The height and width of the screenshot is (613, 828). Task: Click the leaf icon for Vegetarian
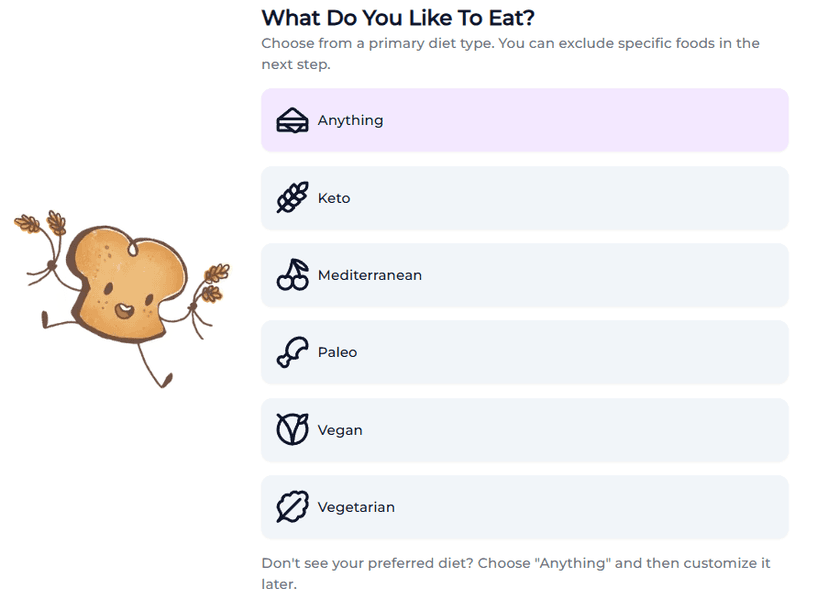[292, 507]
